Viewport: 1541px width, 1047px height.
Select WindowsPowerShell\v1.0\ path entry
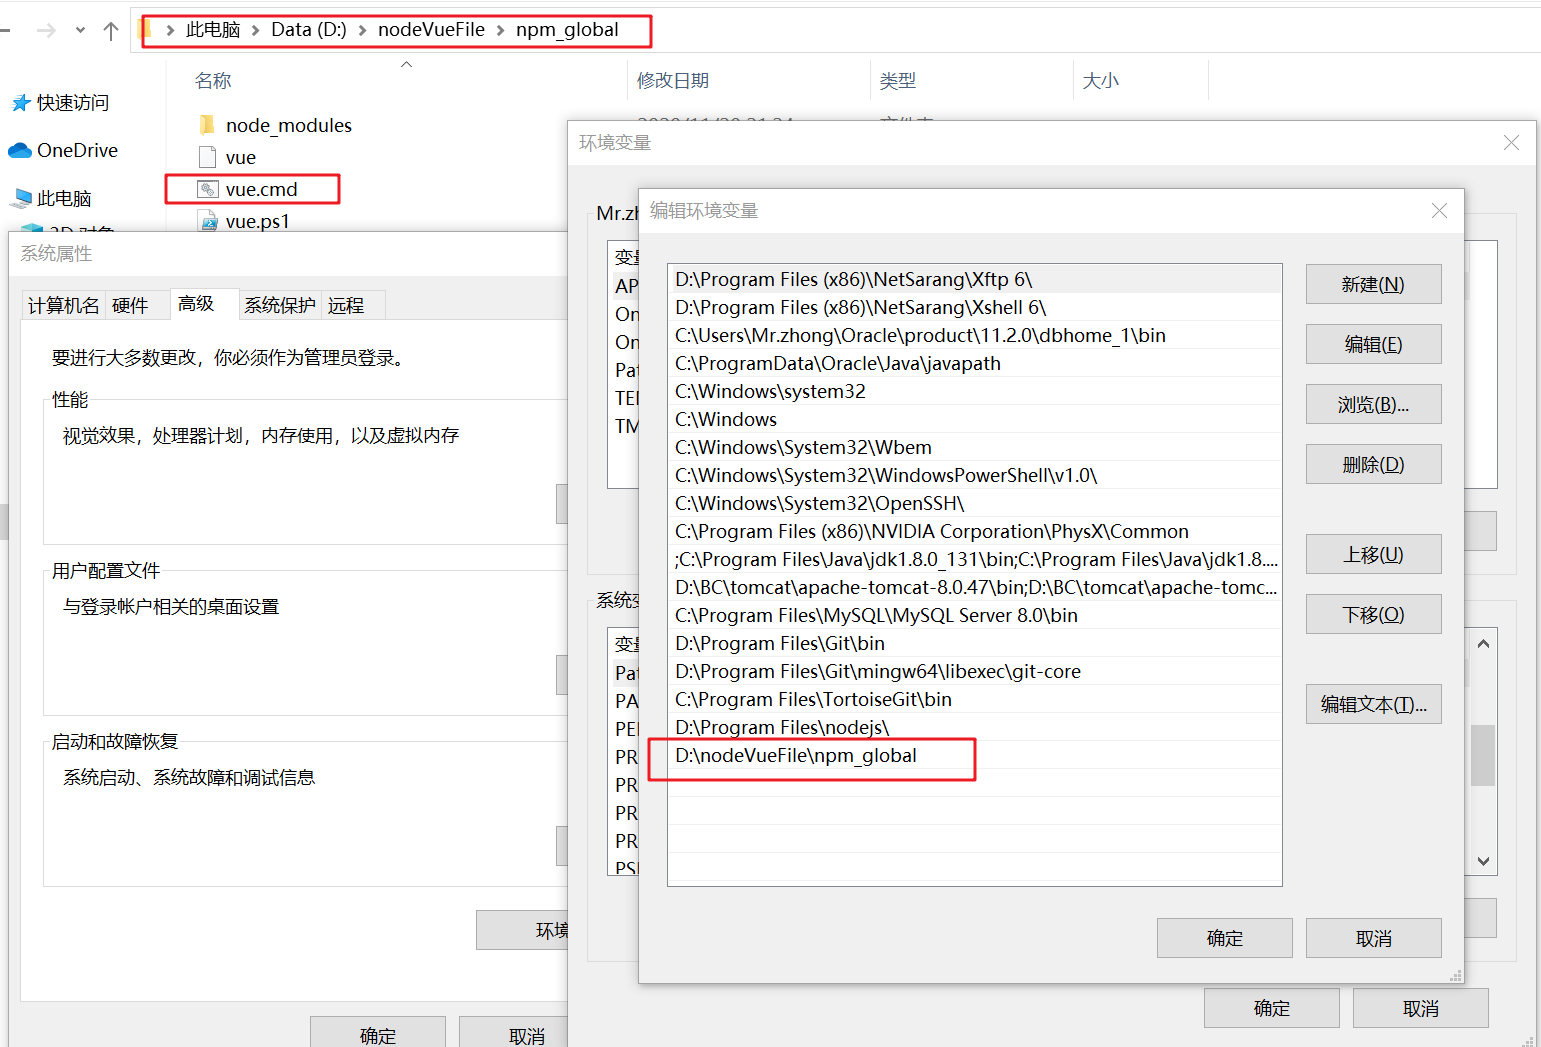[x=975, y=475]
